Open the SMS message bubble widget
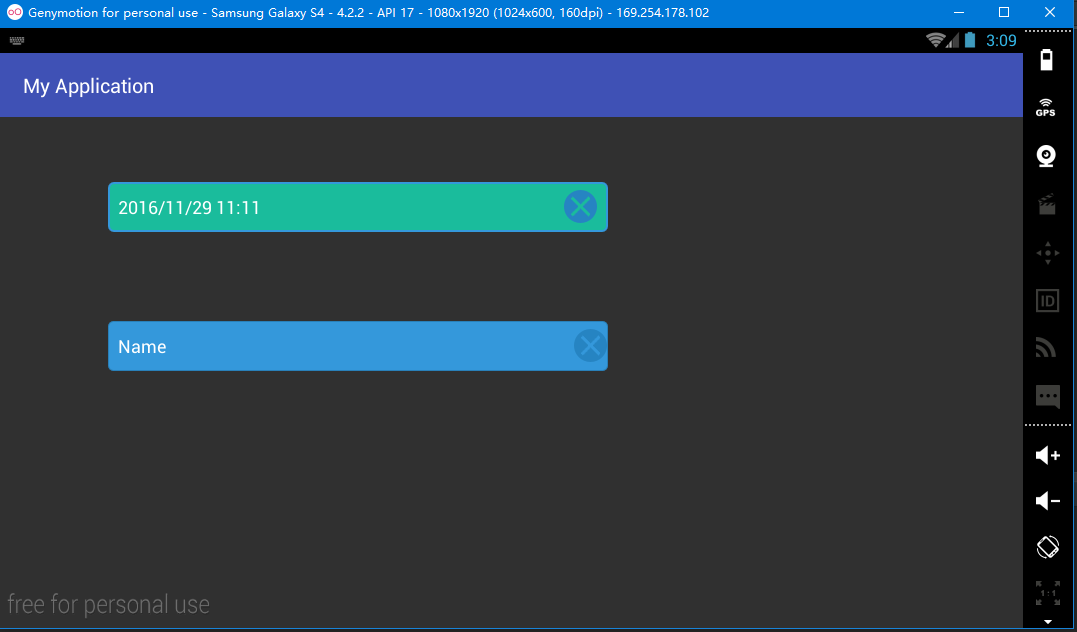1077x632 pixels. tap(1047, 396)
